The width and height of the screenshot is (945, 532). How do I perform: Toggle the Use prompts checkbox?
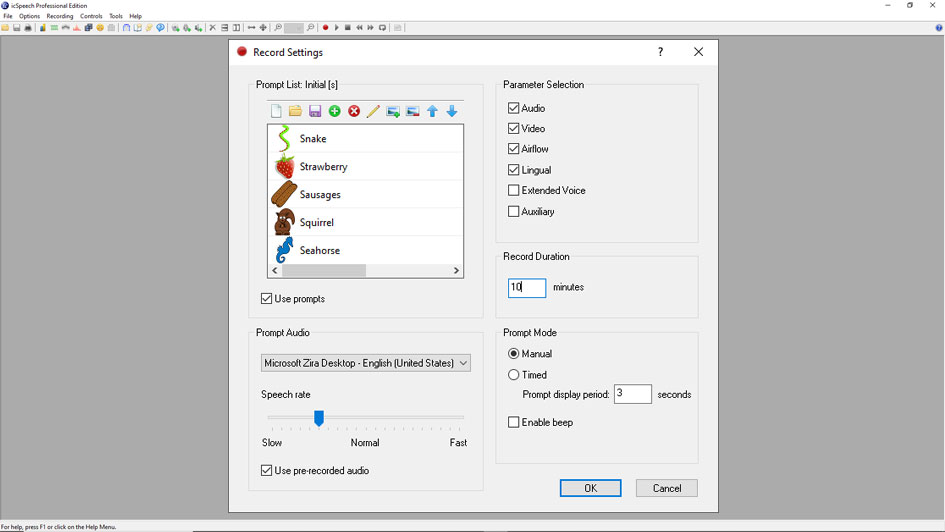coord(266,299)
